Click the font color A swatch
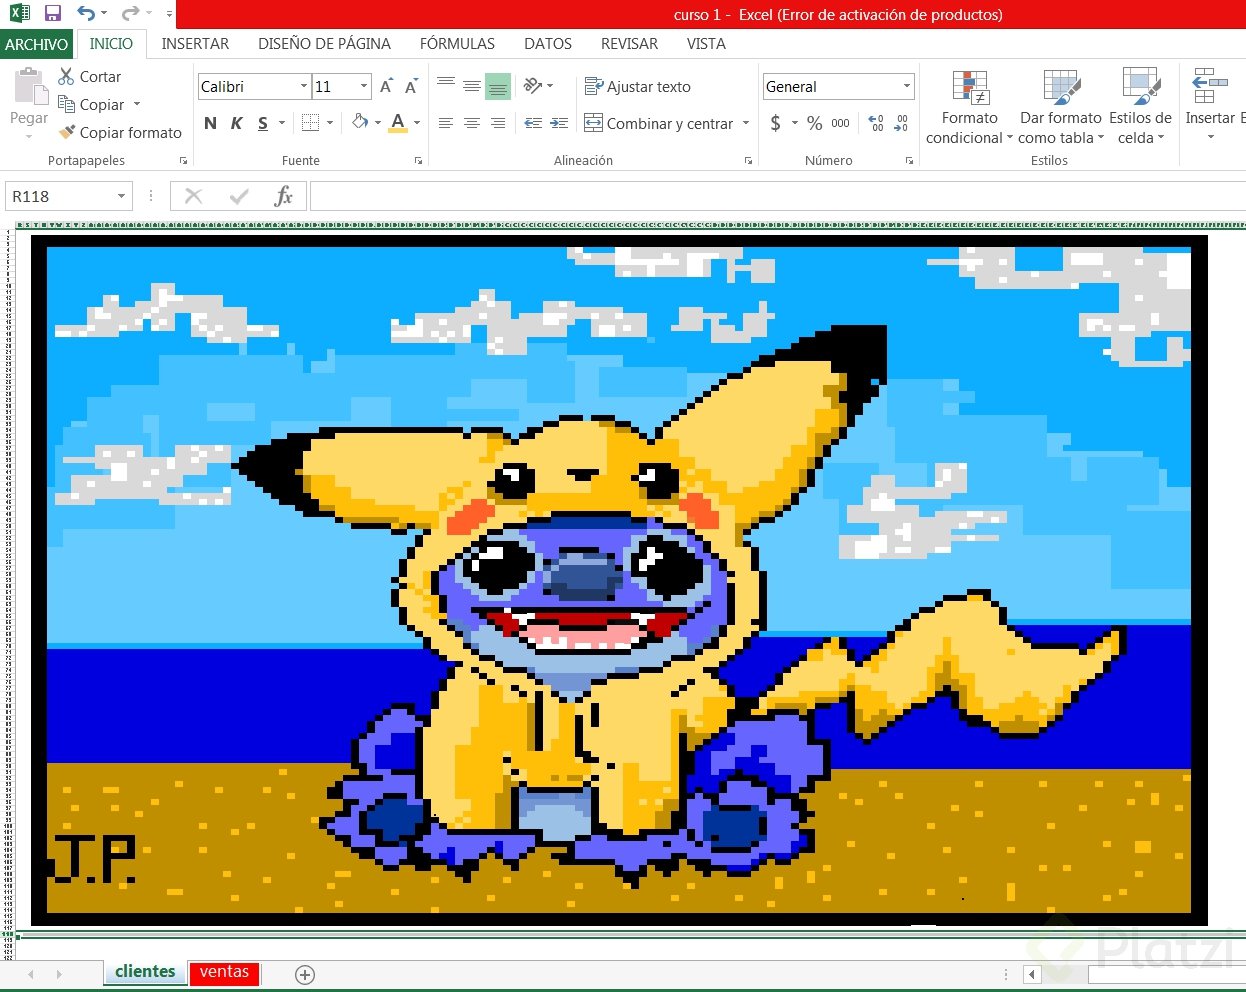 tap(398, 123)
